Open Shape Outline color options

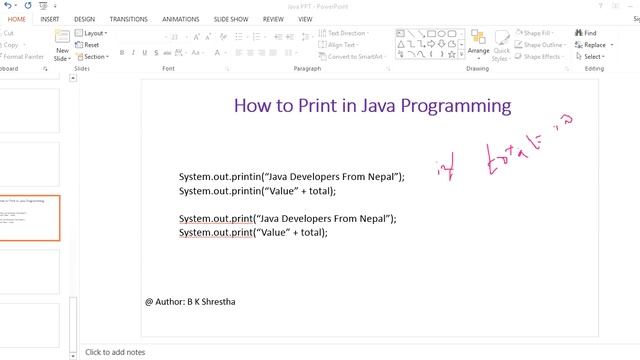click(x=540, y=45)
